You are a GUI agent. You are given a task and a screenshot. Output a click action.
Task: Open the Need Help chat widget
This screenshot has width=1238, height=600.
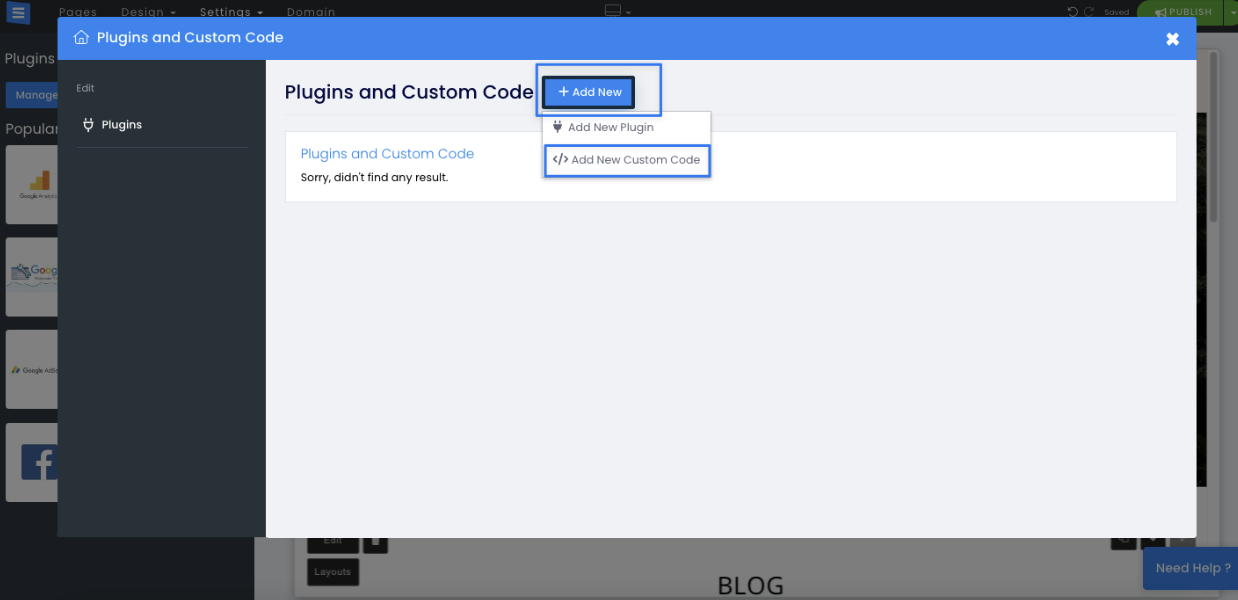pyautogui.click(x=1190, y=568)
